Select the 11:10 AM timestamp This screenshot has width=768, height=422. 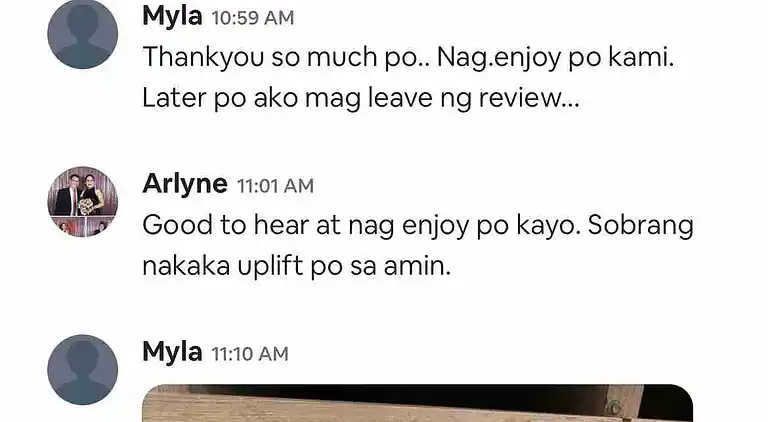[250, 354]
